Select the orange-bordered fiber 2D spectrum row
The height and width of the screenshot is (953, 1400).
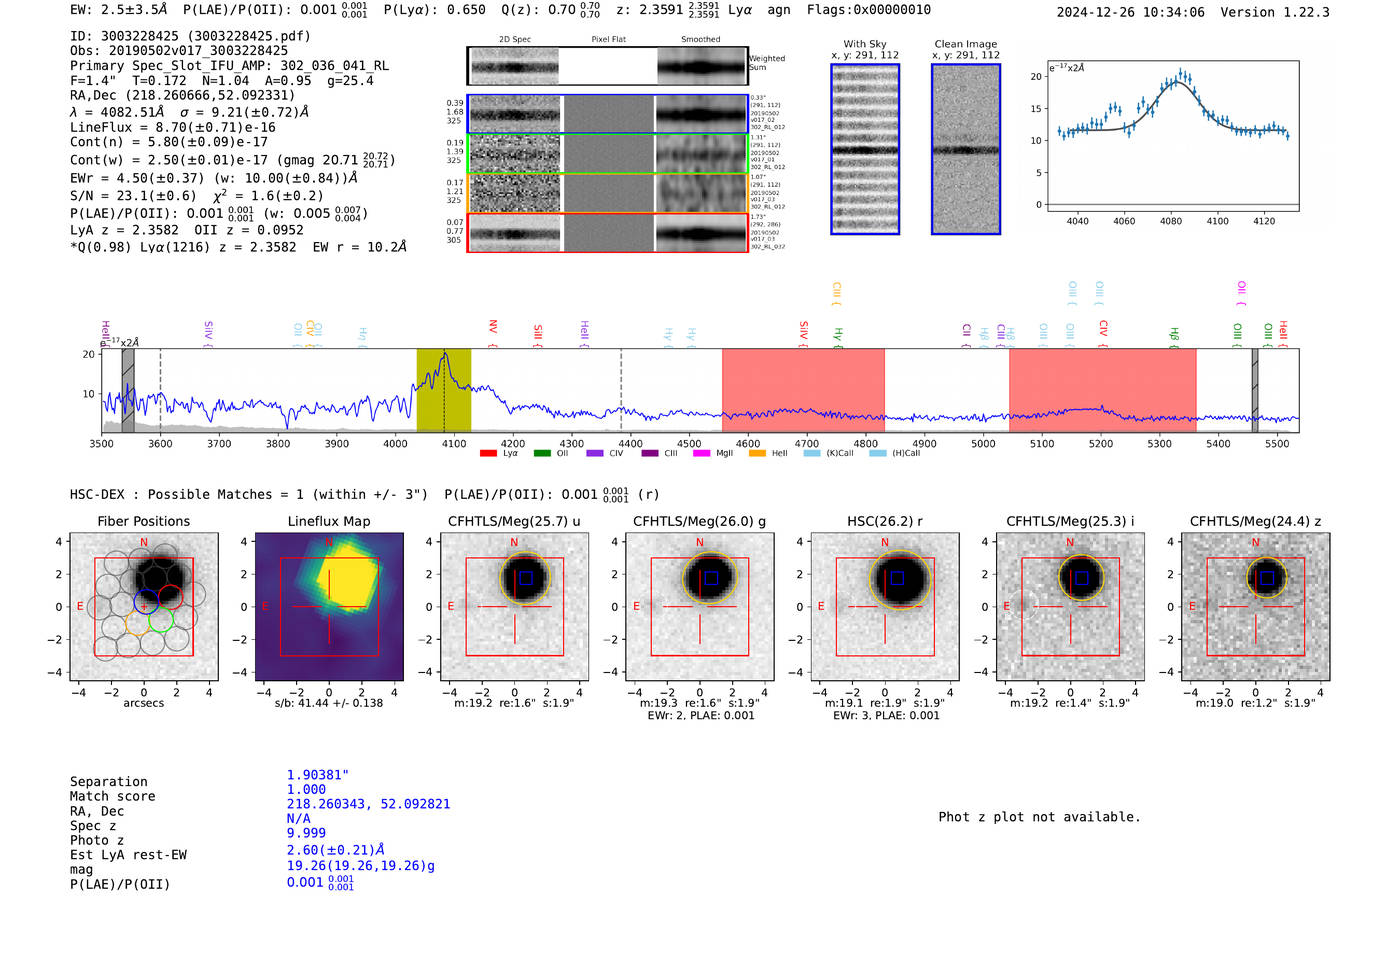pos(607,193)
